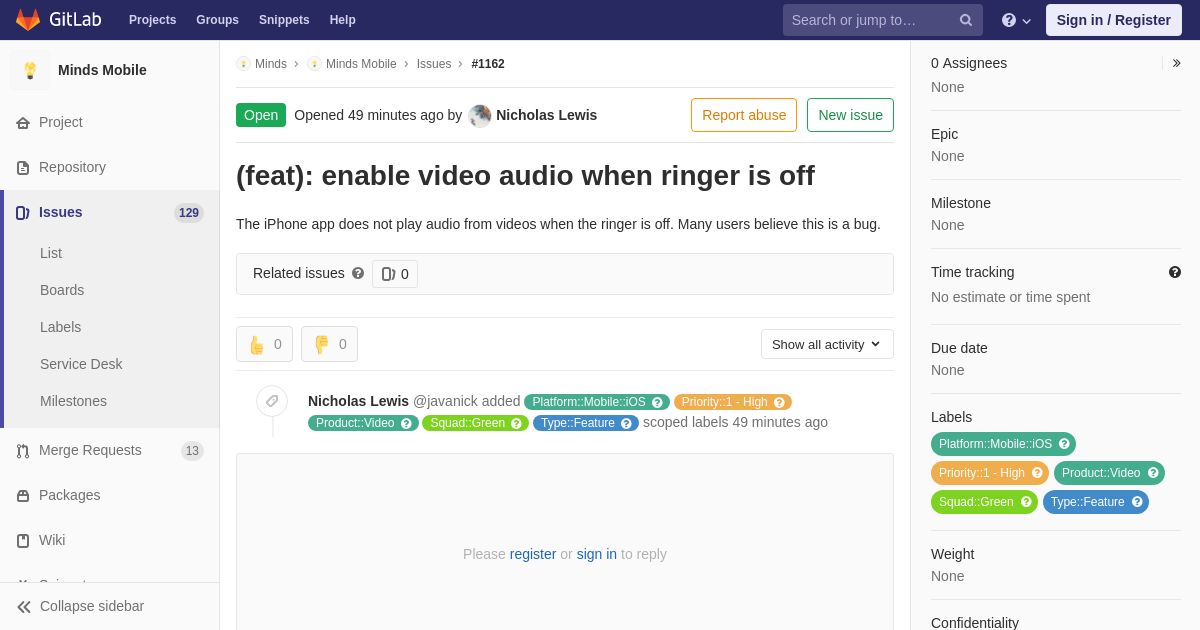
Task: Click the Issues sidebar icon
Action: (x=23, y=213)
